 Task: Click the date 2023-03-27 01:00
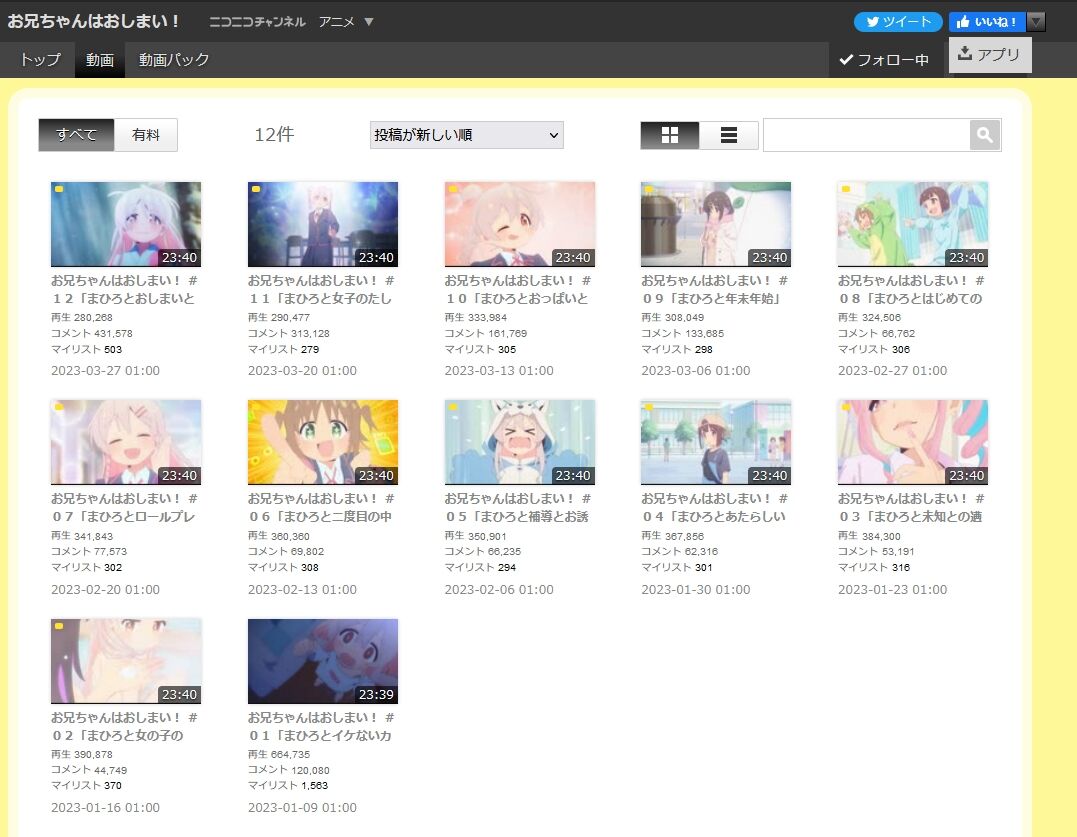point(105,371)
